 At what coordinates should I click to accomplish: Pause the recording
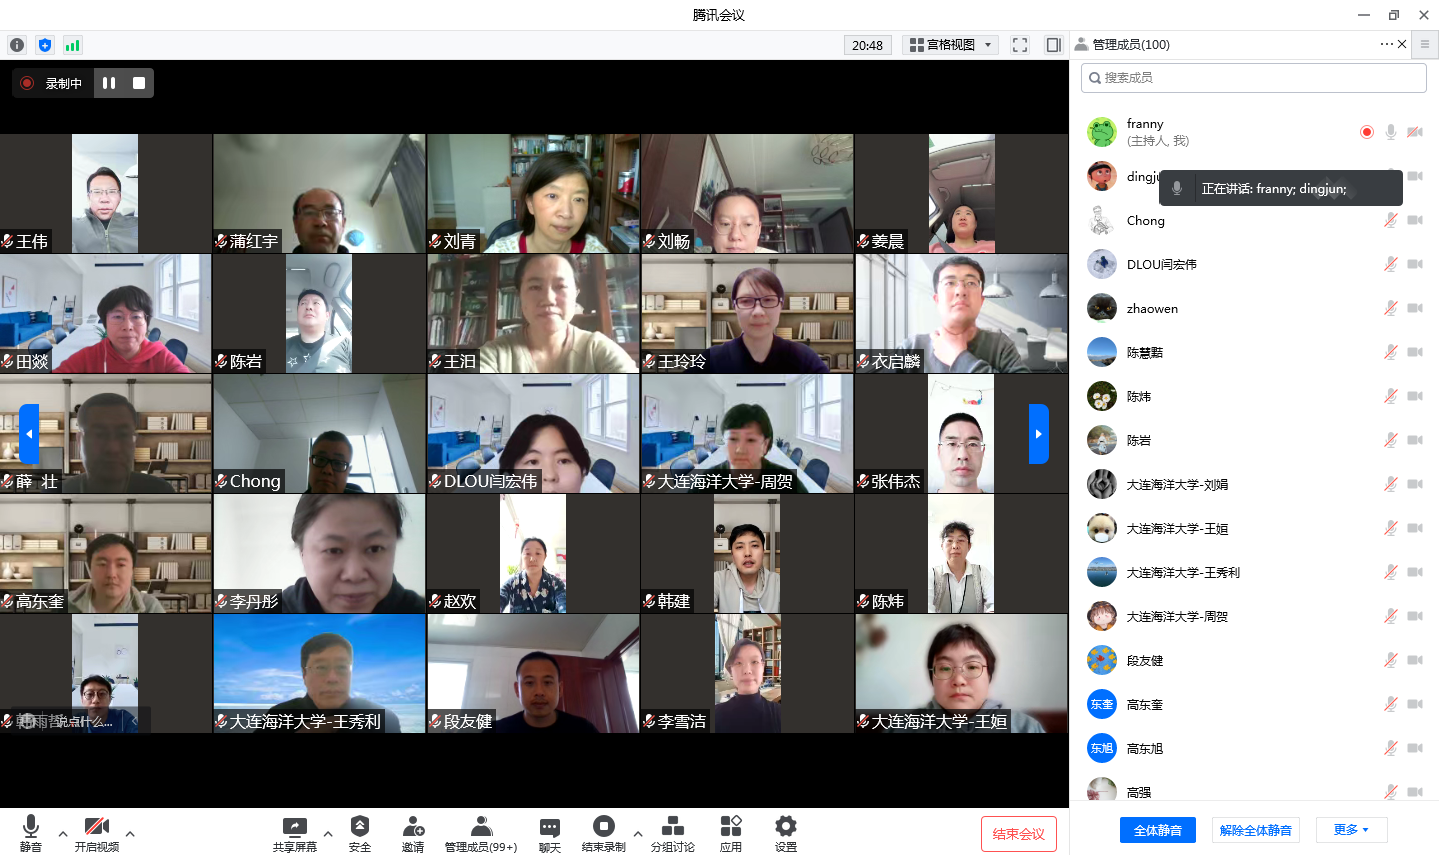[x=109, y=83]
